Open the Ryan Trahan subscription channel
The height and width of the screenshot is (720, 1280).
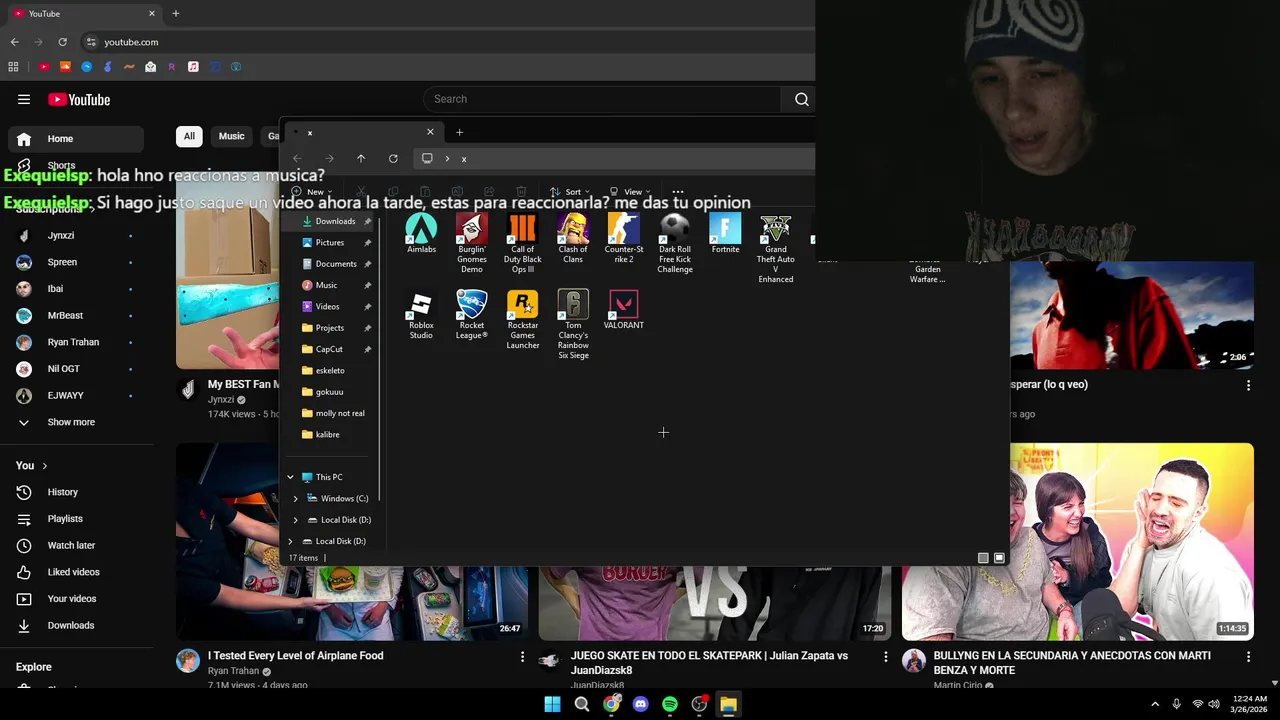[x=76, y=342]
